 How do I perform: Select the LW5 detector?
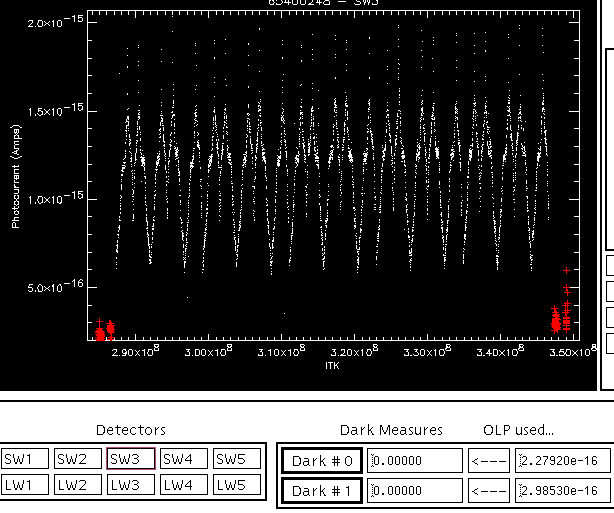(x=237, y=485)
